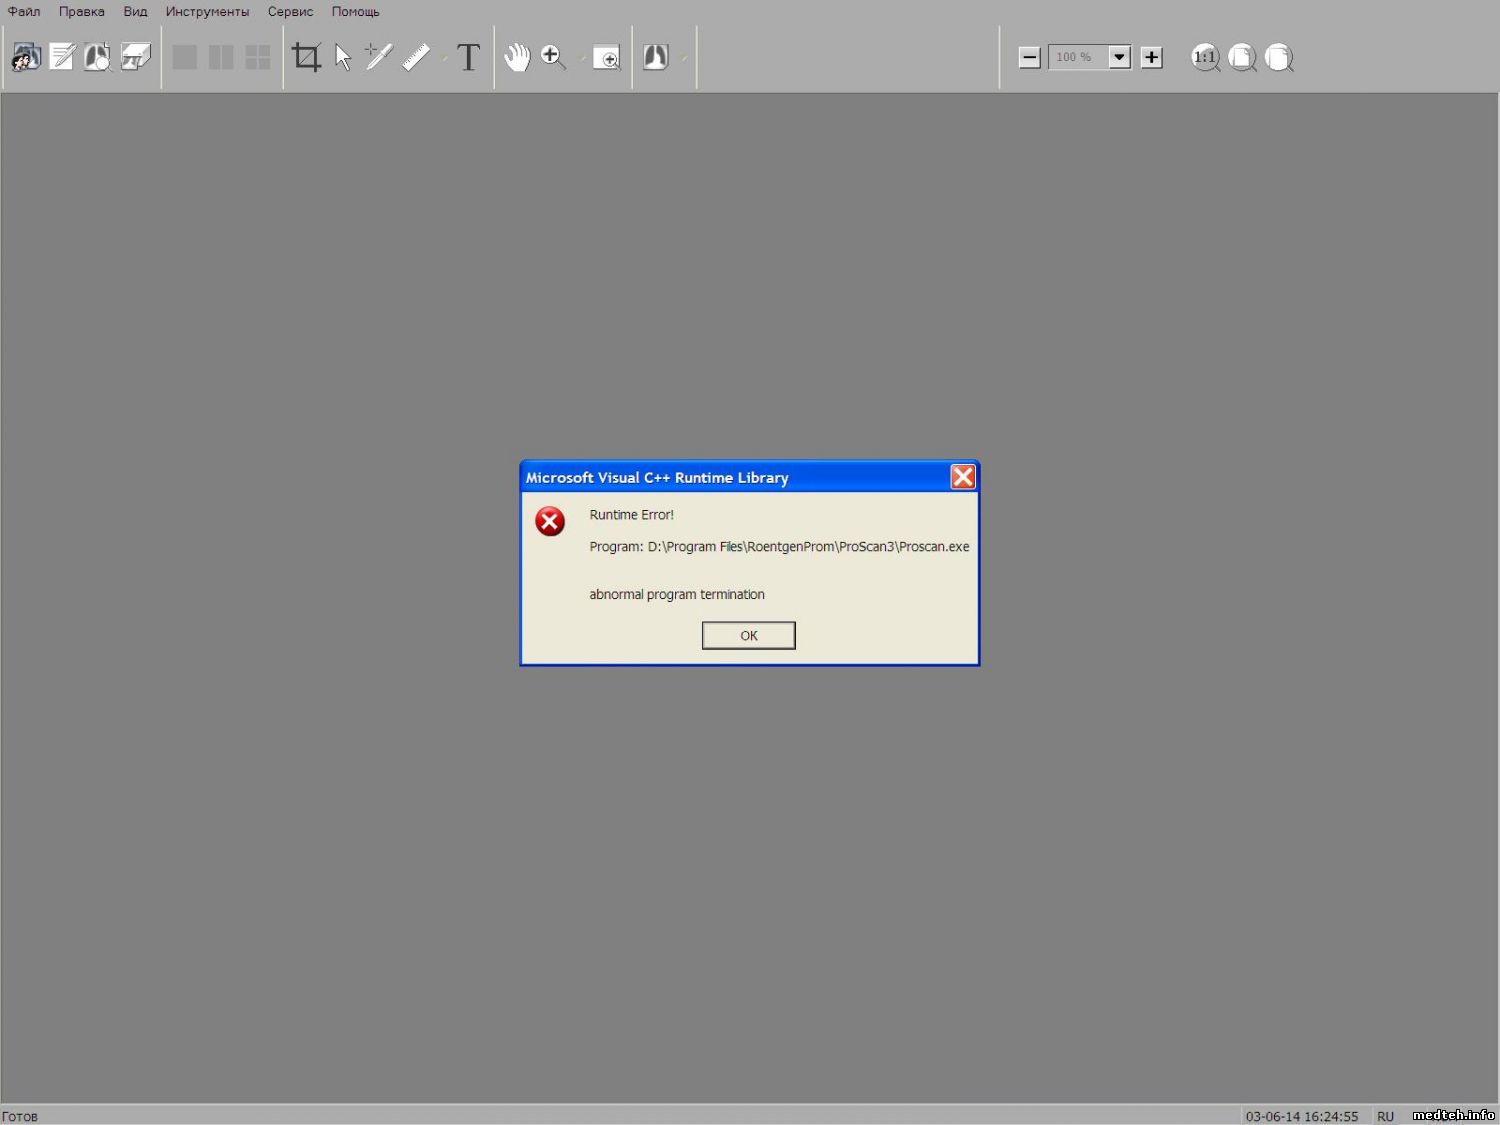The height and width of the screenshot is (1125, 1500).
Task: Open the zoom percentage dropdown arrow
Action: click(x=1120, y=57)
